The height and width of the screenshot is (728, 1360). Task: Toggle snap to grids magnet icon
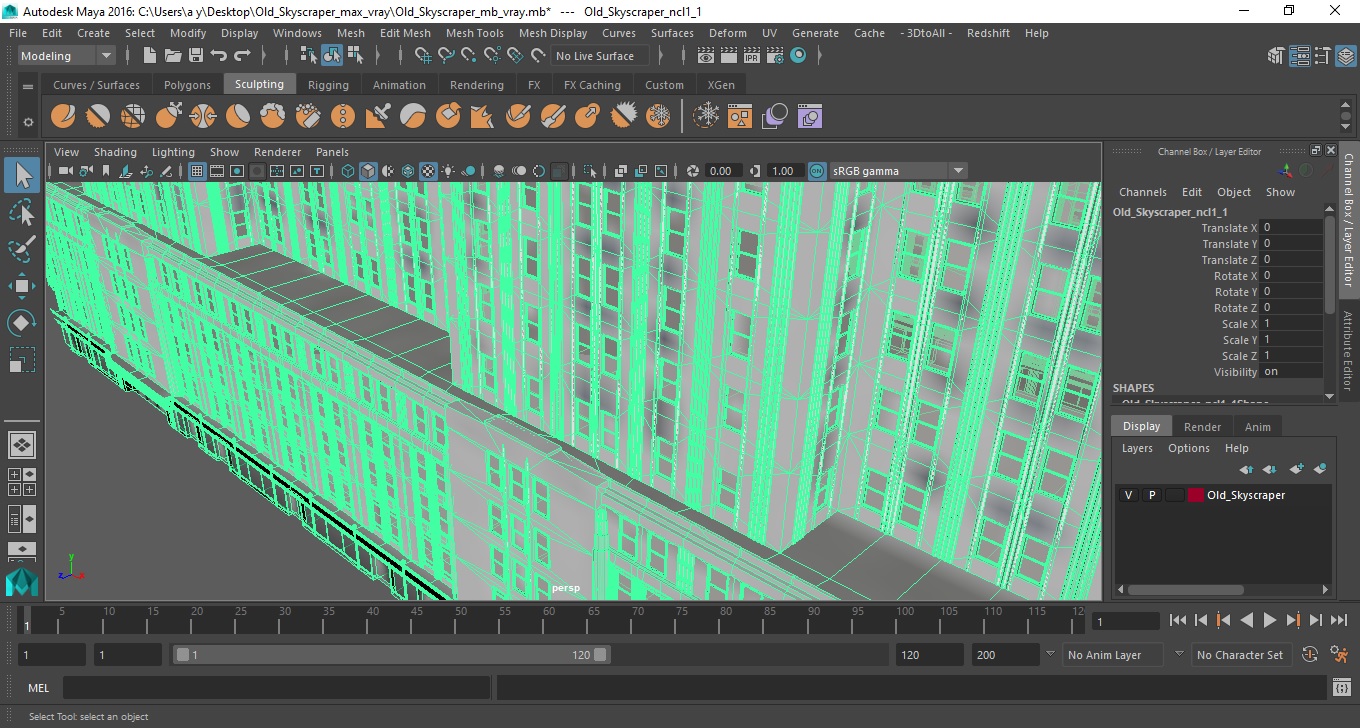pyautogui.click(x=423, y=56)
